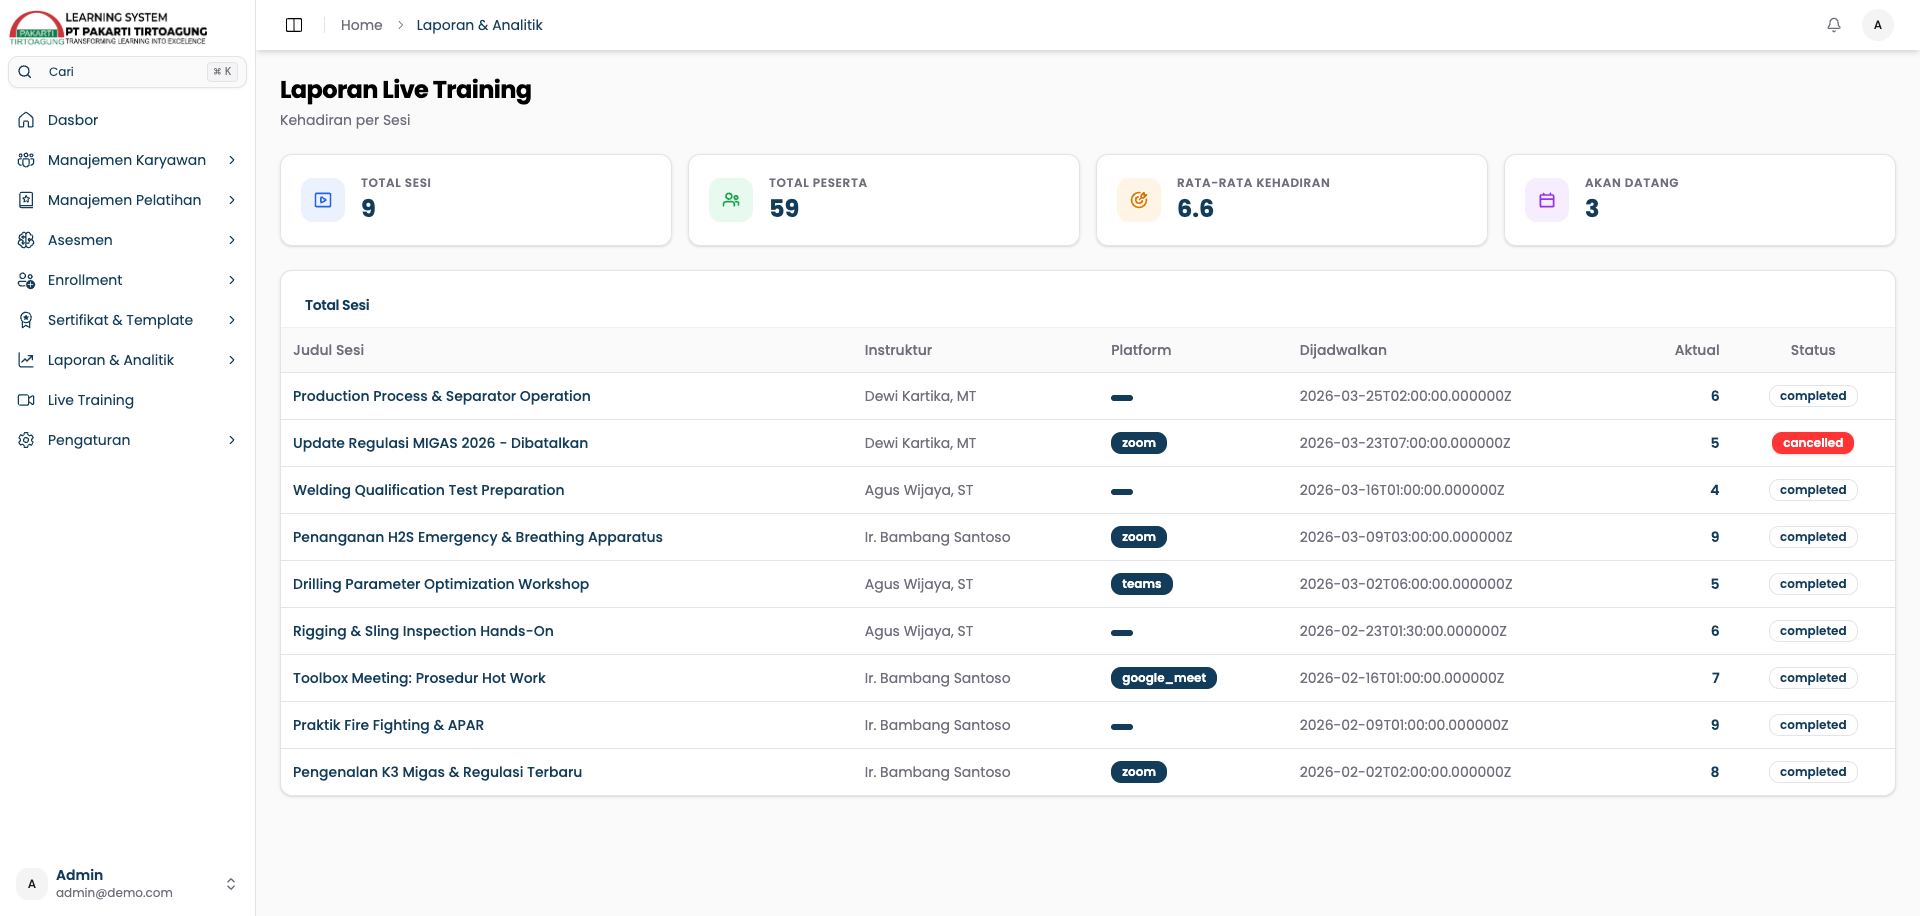Screen dimensions: 1920x916
Task: Click the Total Sesi play icon
Action: [x=323, y=200]
